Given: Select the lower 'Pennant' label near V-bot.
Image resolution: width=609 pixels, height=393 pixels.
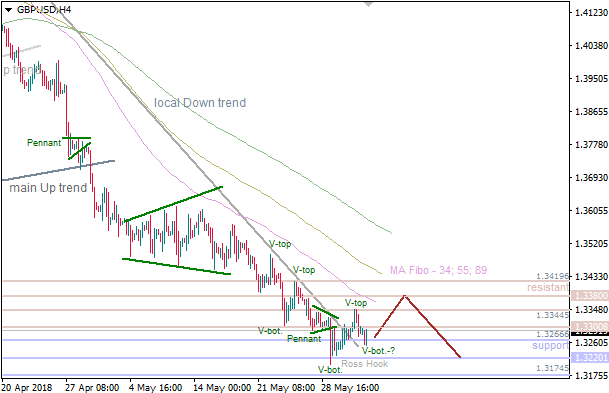Looking at the screenshot, I should pyautogui.click(x=304, y=339).
